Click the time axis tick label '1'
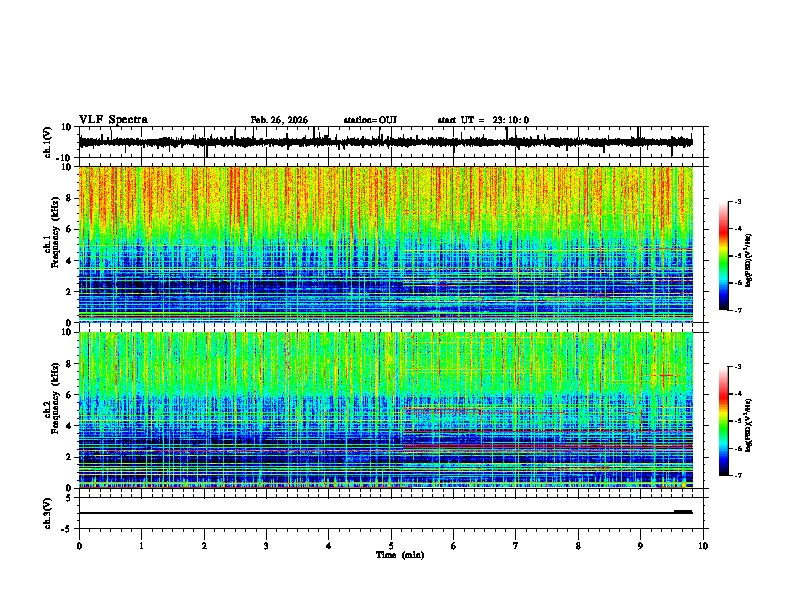Screen dimensions: 792x612 (141, 546)
